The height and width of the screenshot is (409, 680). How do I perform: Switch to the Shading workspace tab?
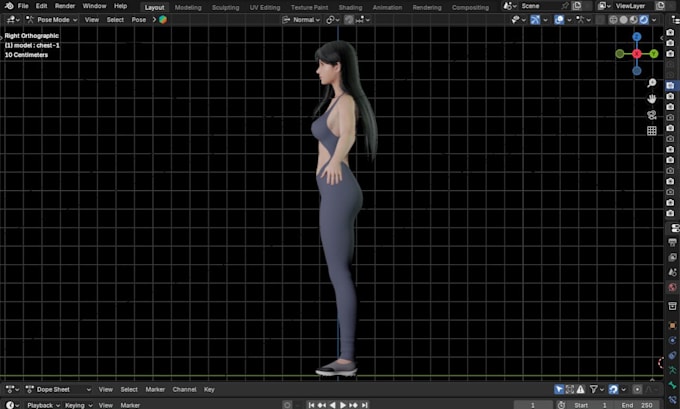pyautogui.click(x=350, y=7)
